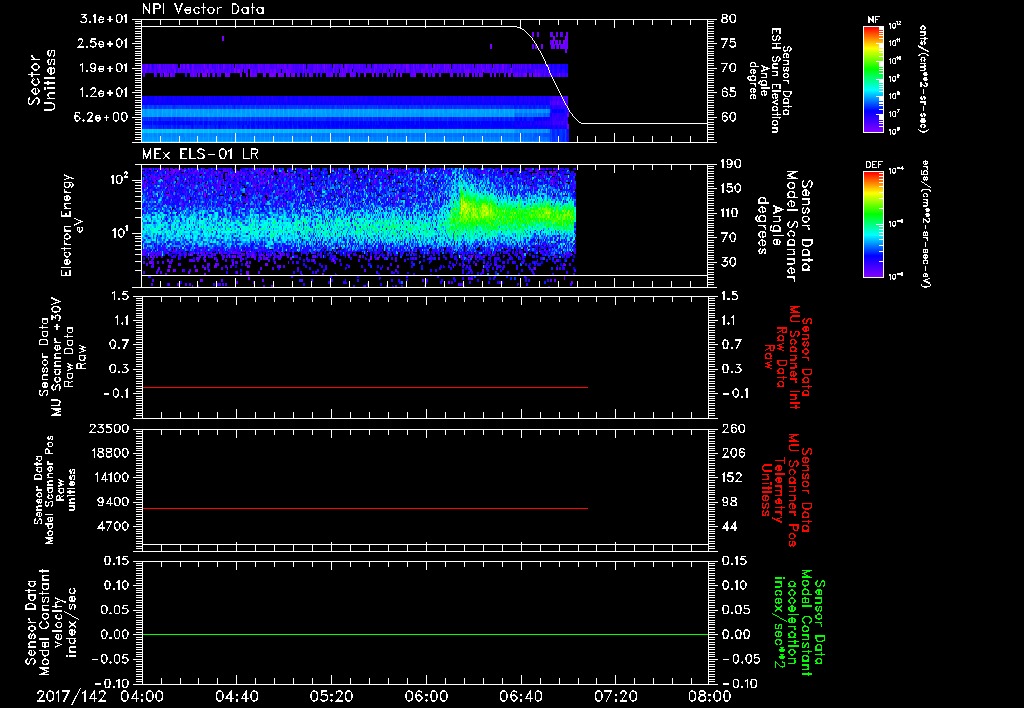The width and height of the screenshot is (1024, 708).
Task: Select the DEF color scale bar
Action: (873, 224)
